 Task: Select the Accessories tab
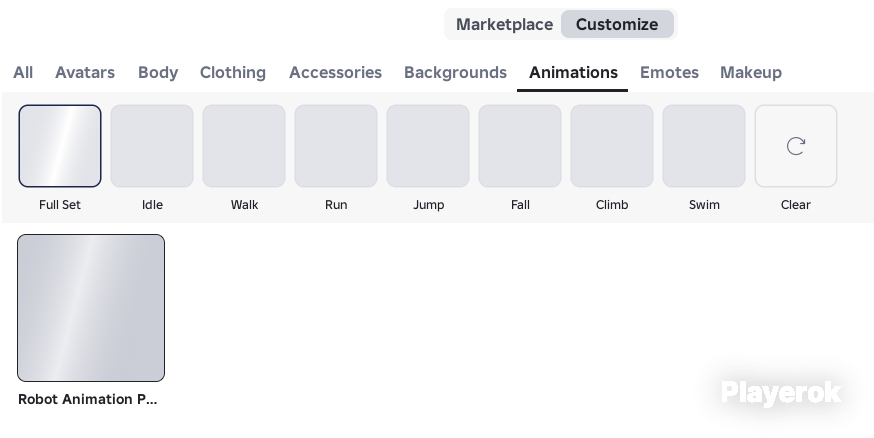(x=336, y=72)
